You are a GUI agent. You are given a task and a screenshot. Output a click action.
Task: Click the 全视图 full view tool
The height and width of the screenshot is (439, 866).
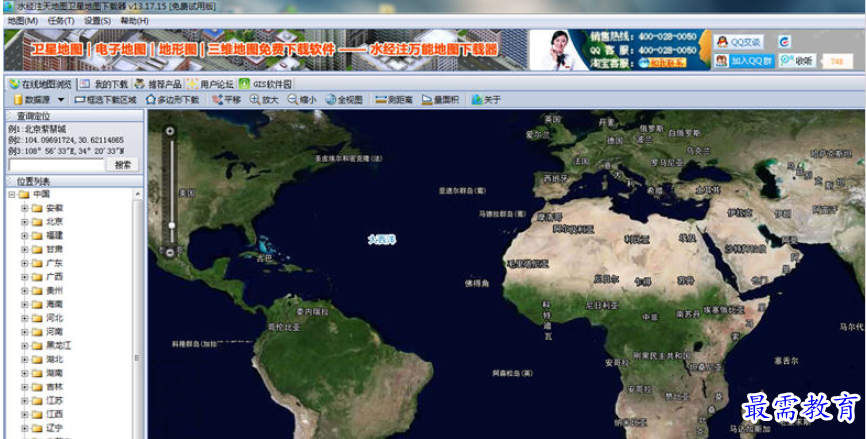click(344, 100)
